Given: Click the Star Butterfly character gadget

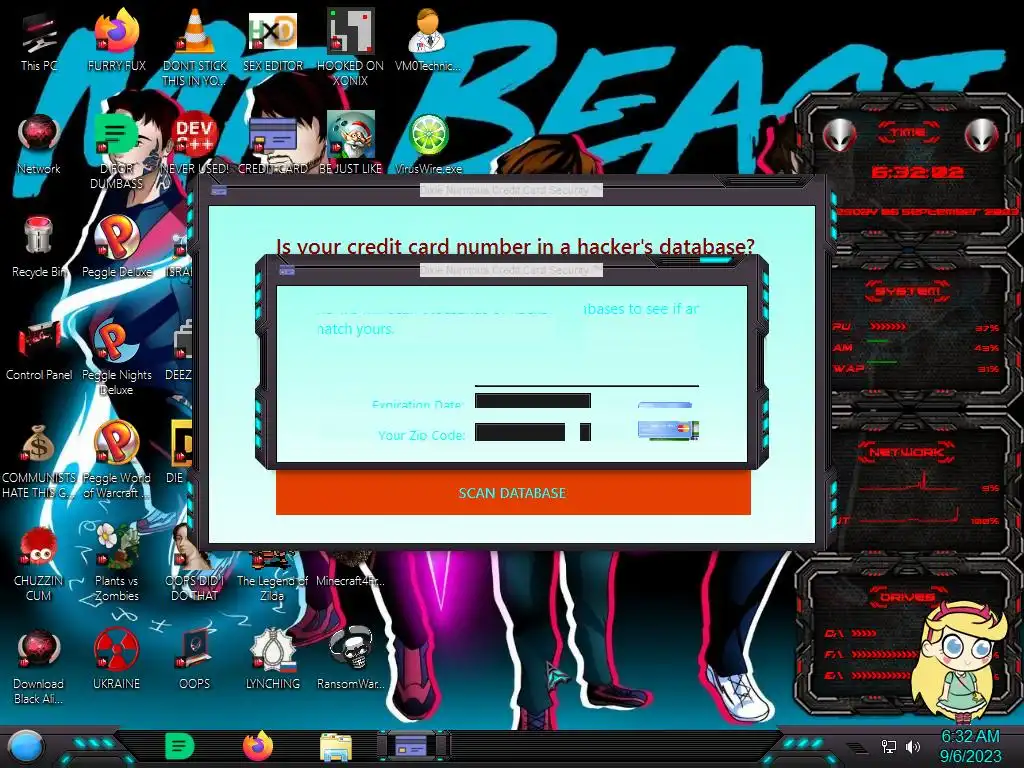Looking at the screenshot, I should 959,662.
